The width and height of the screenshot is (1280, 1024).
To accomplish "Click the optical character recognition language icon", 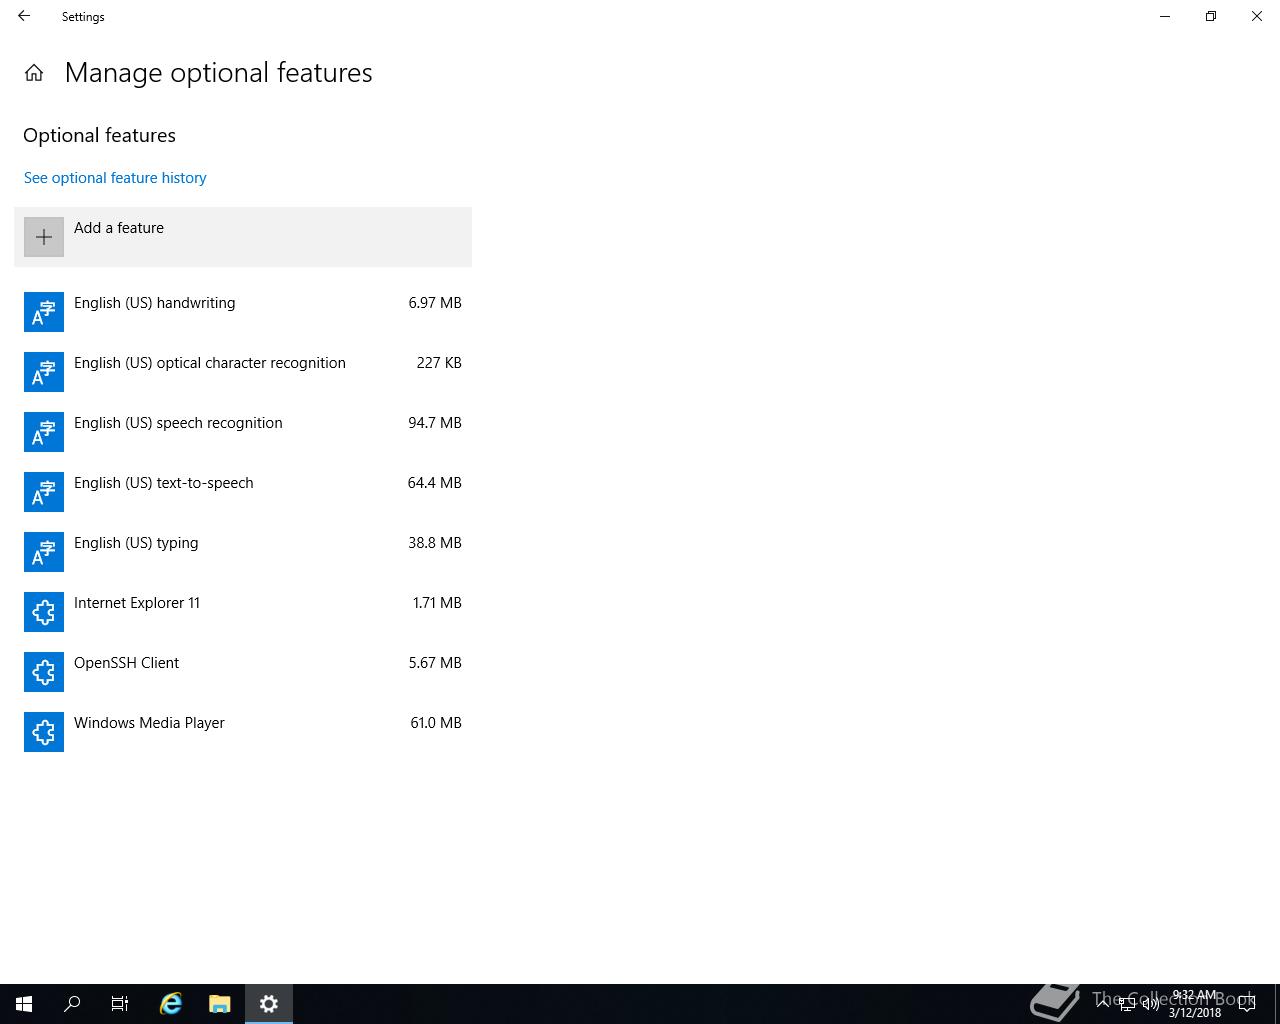I will point(44,372).
